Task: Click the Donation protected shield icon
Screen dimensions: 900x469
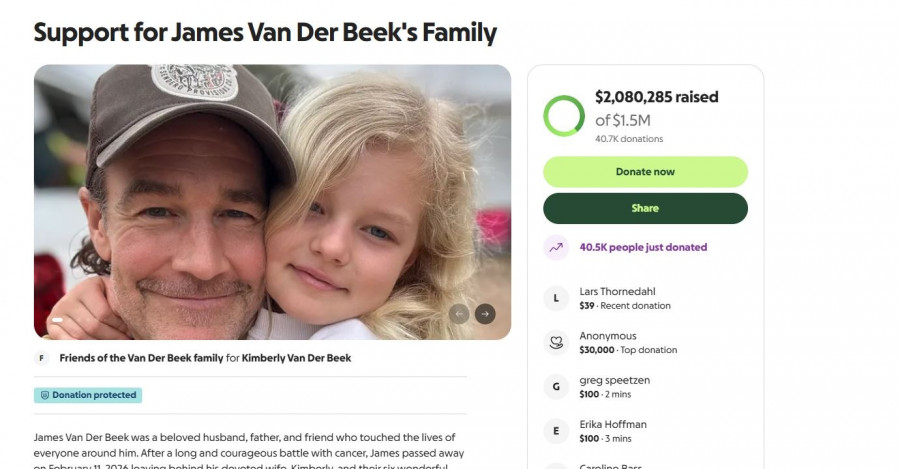Action: 45,395
